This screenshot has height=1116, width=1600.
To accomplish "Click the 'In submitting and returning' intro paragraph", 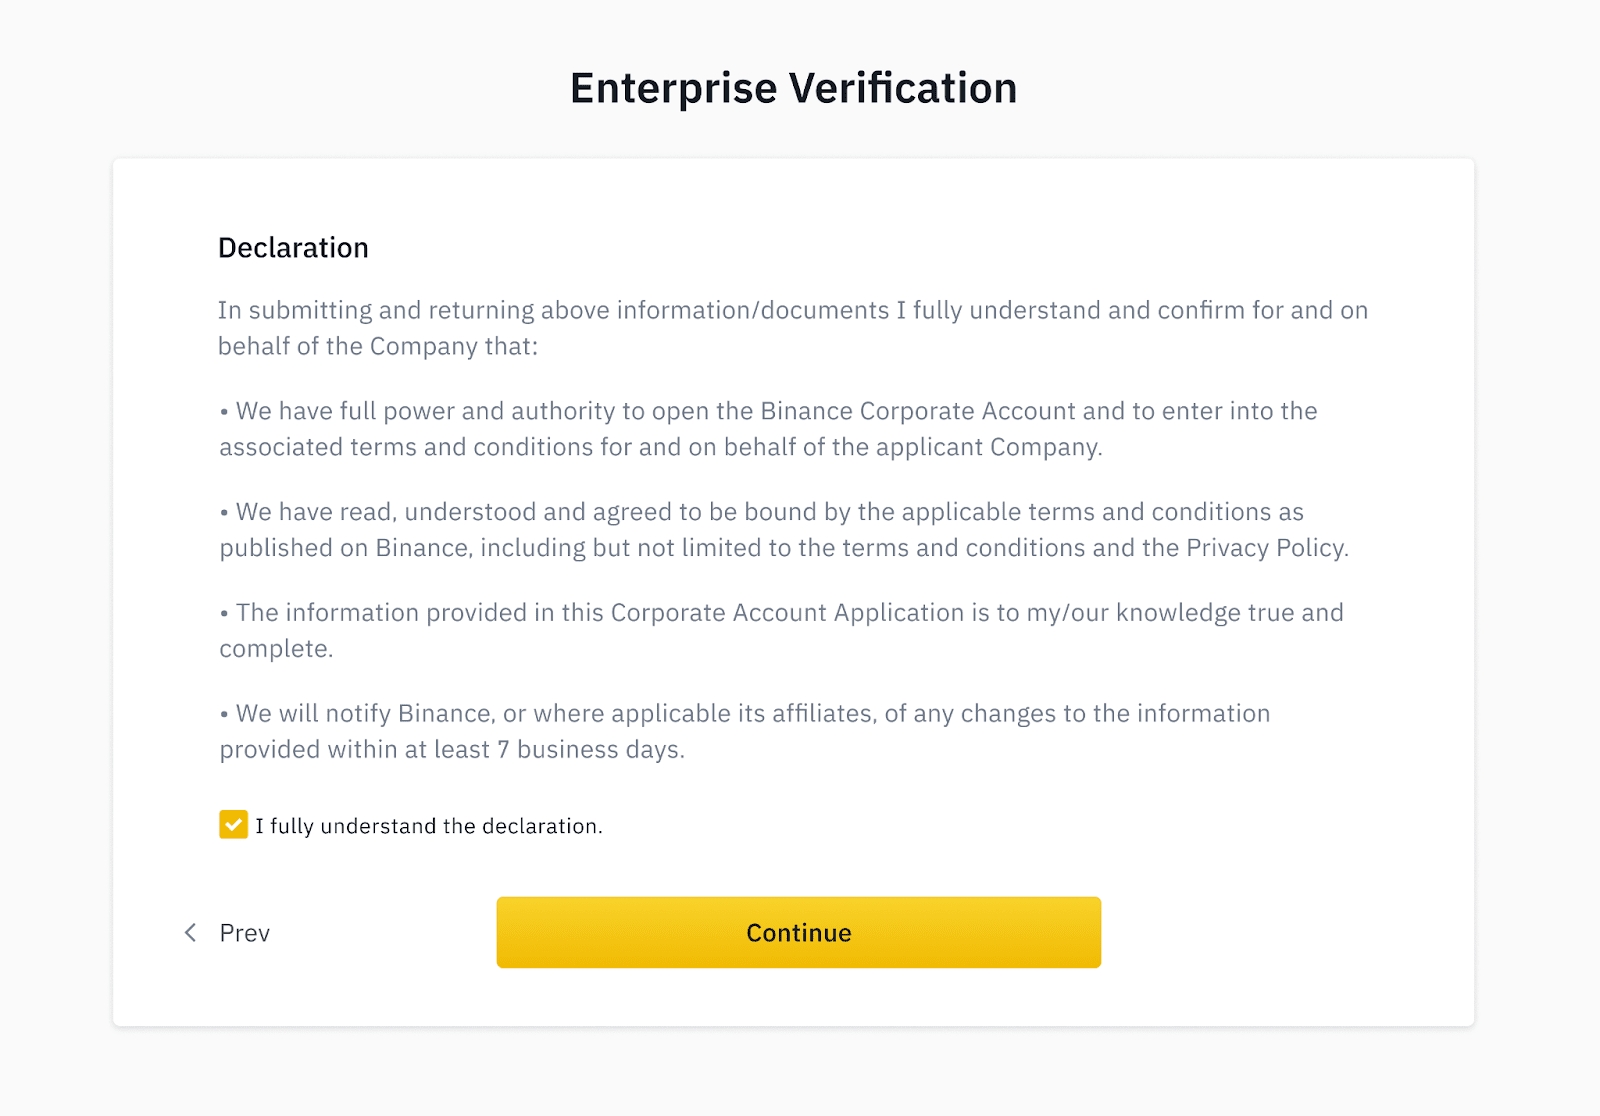I will click(792, 311).
